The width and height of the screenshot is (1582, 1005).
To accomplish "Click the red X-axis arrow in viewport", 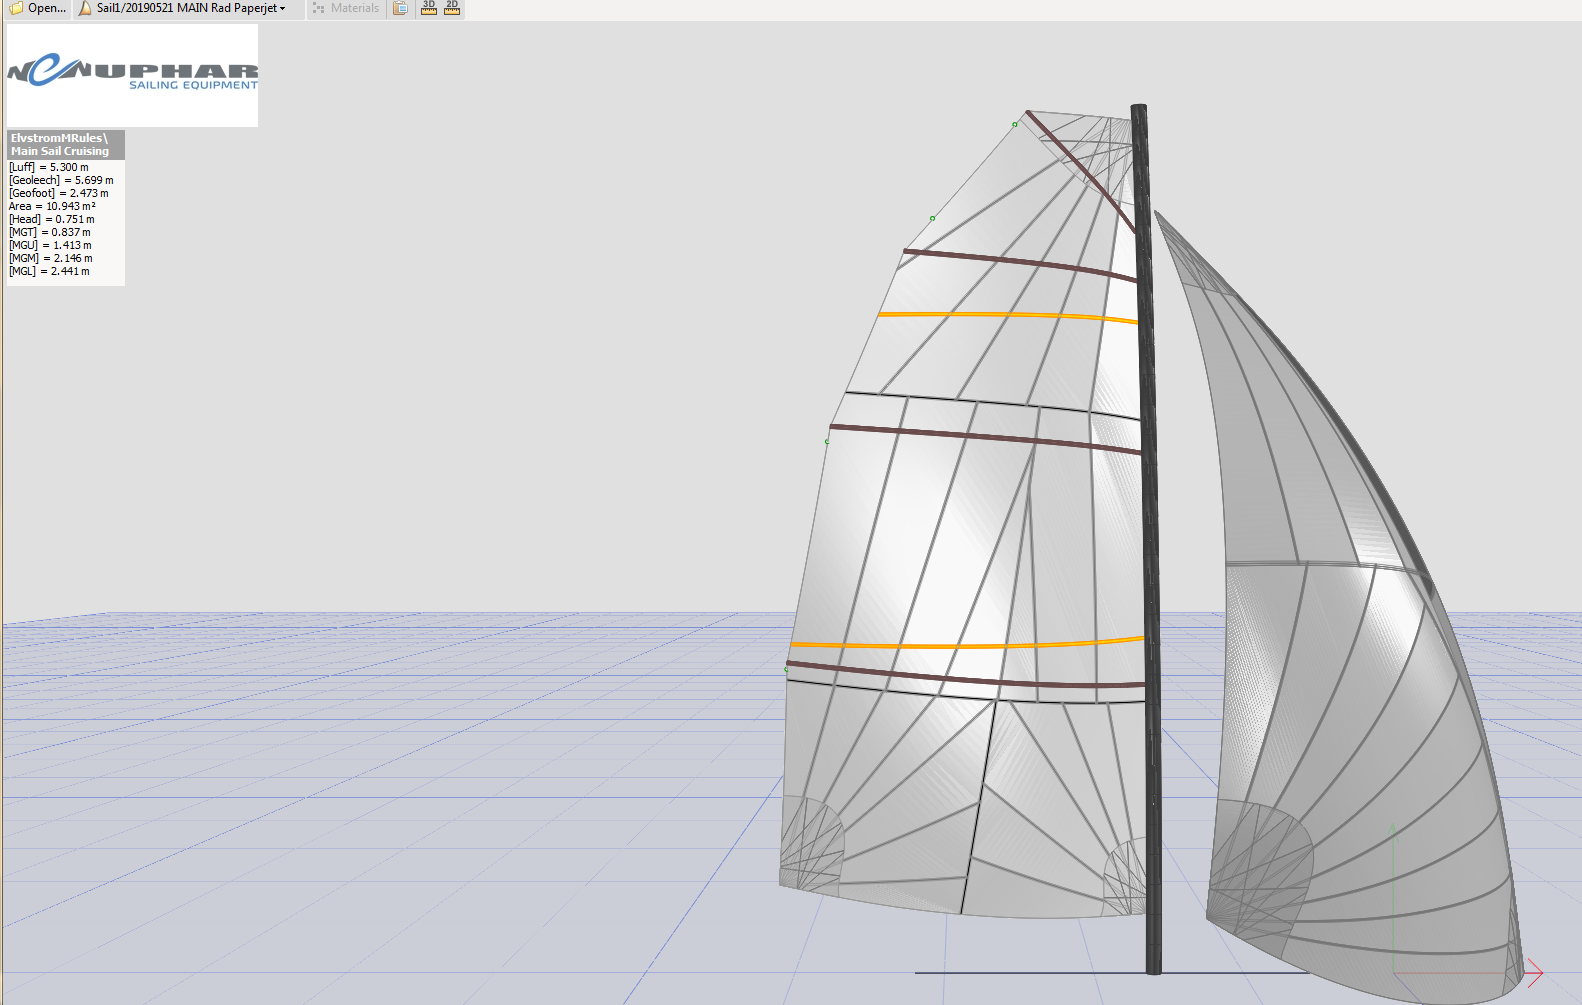I will pyautogui.click(x=1534, y=972).
